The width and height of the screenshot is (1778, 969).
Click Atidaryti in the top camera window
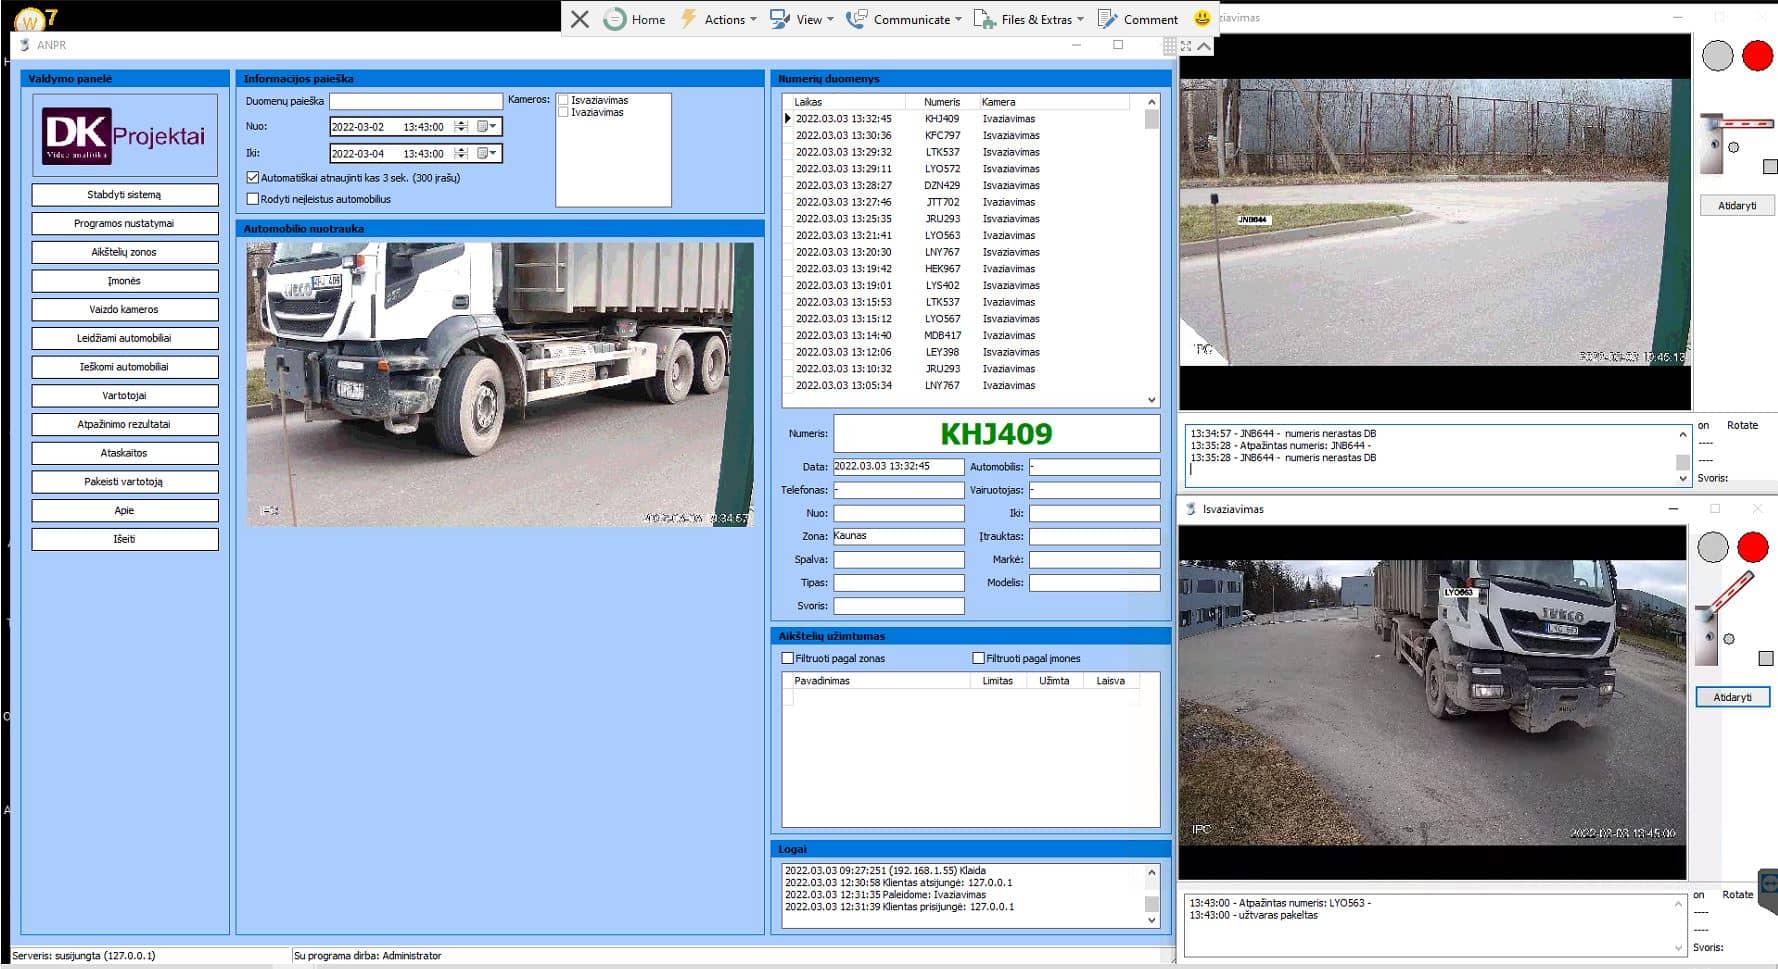(x=1737, y=206)
